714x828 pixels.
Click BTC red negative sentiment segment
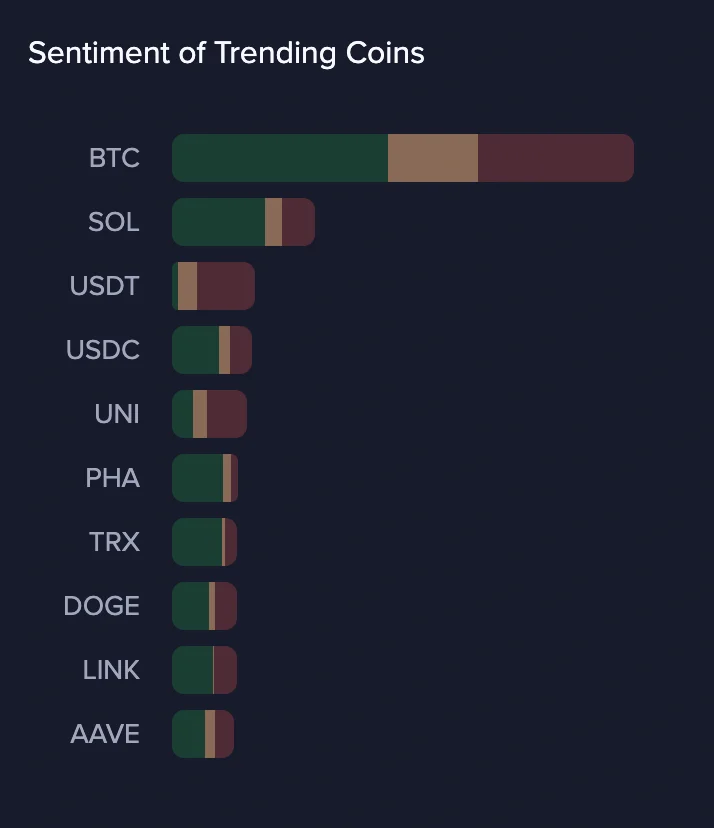(x=555, y=158)
